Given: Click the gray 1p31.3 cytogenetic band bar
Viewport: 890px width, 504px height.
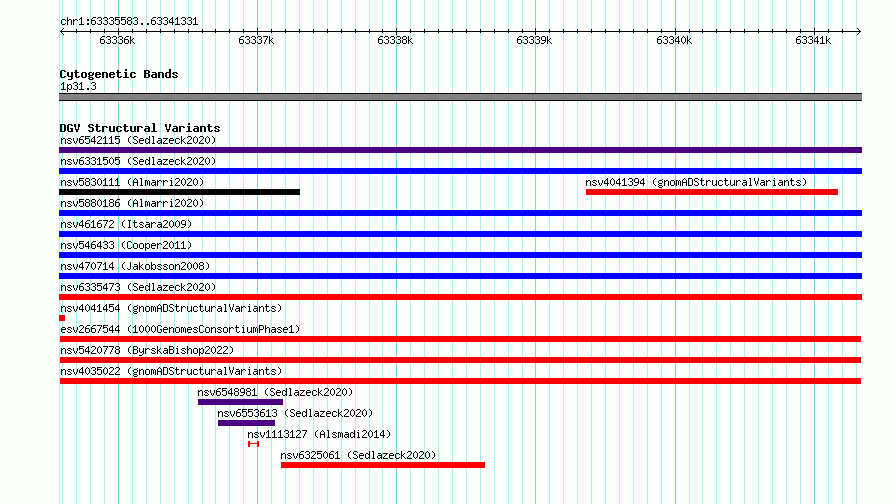Looking at the screenshot, I should pos(460,97).
